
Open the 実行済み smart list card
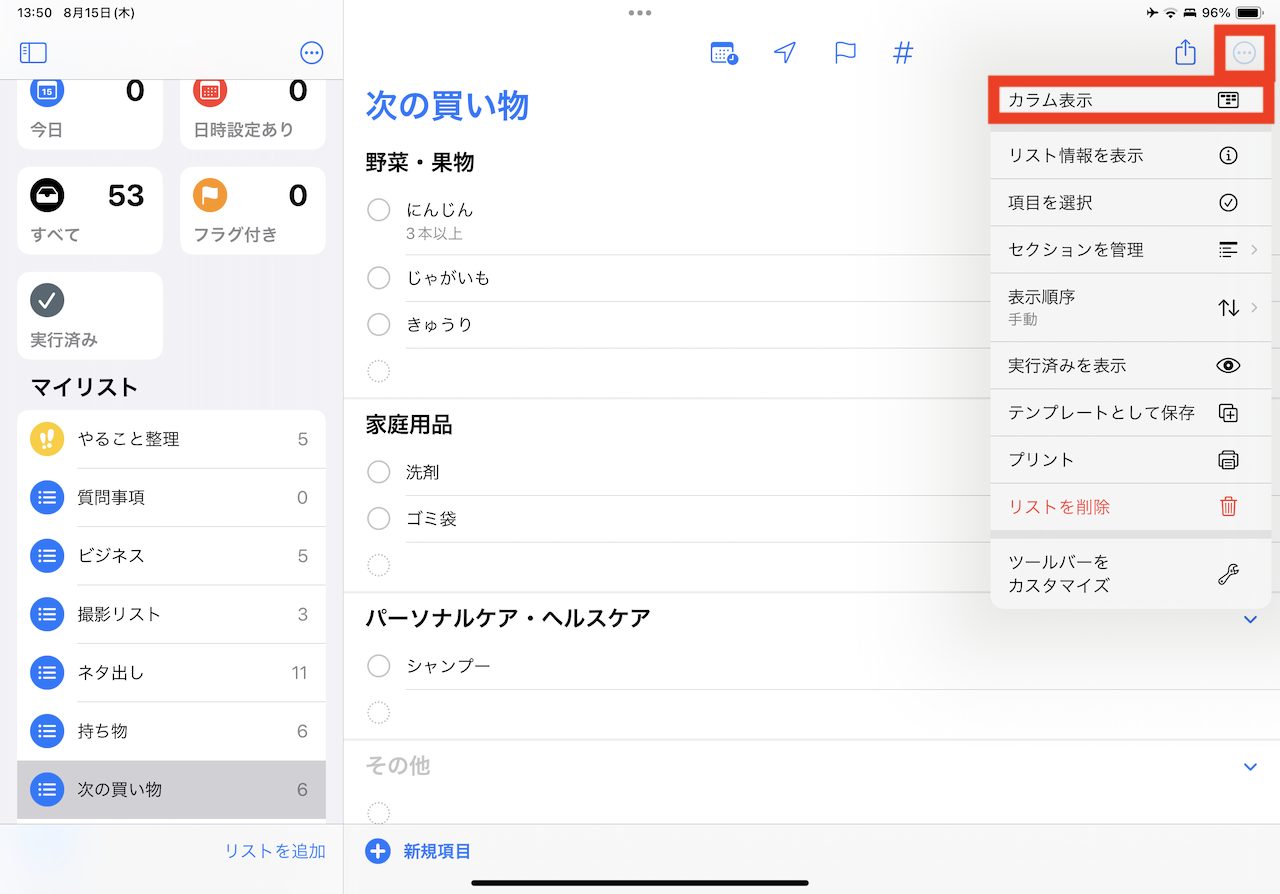click(x=90, y=316)
